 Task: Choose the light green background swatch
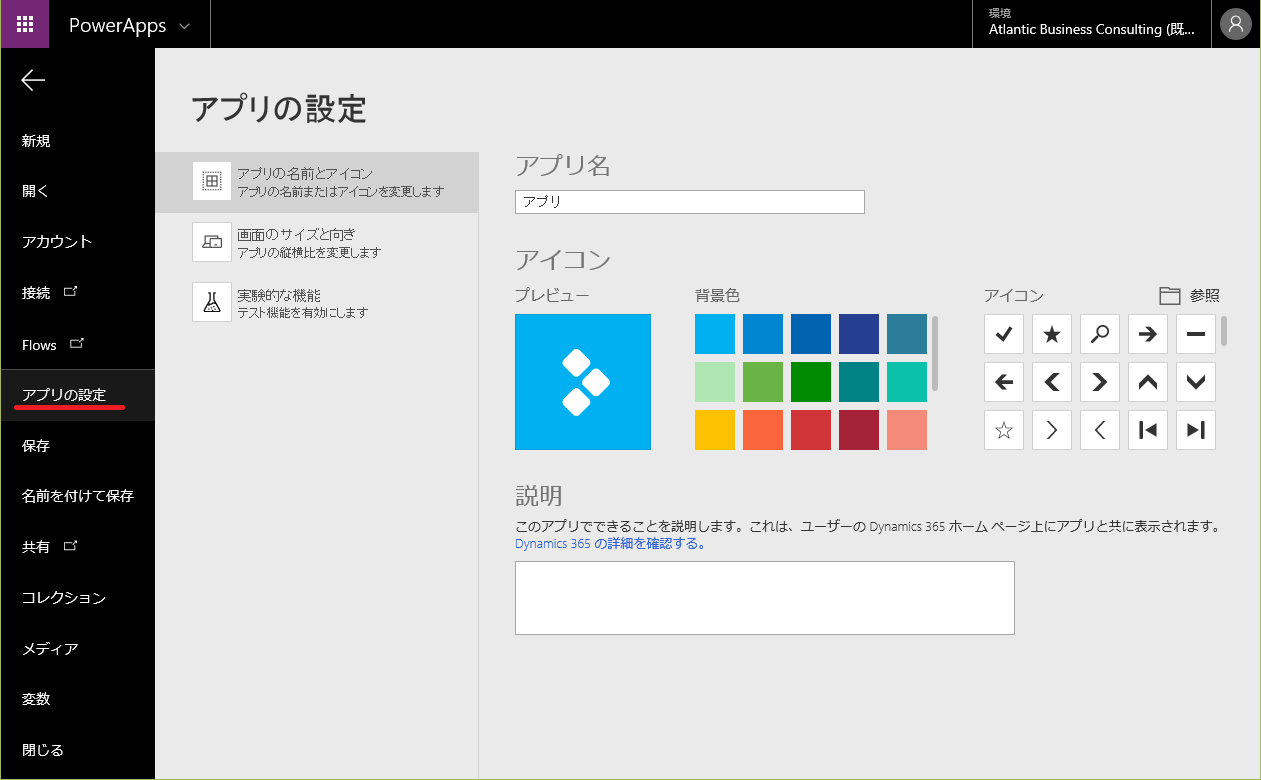point(763,382)
